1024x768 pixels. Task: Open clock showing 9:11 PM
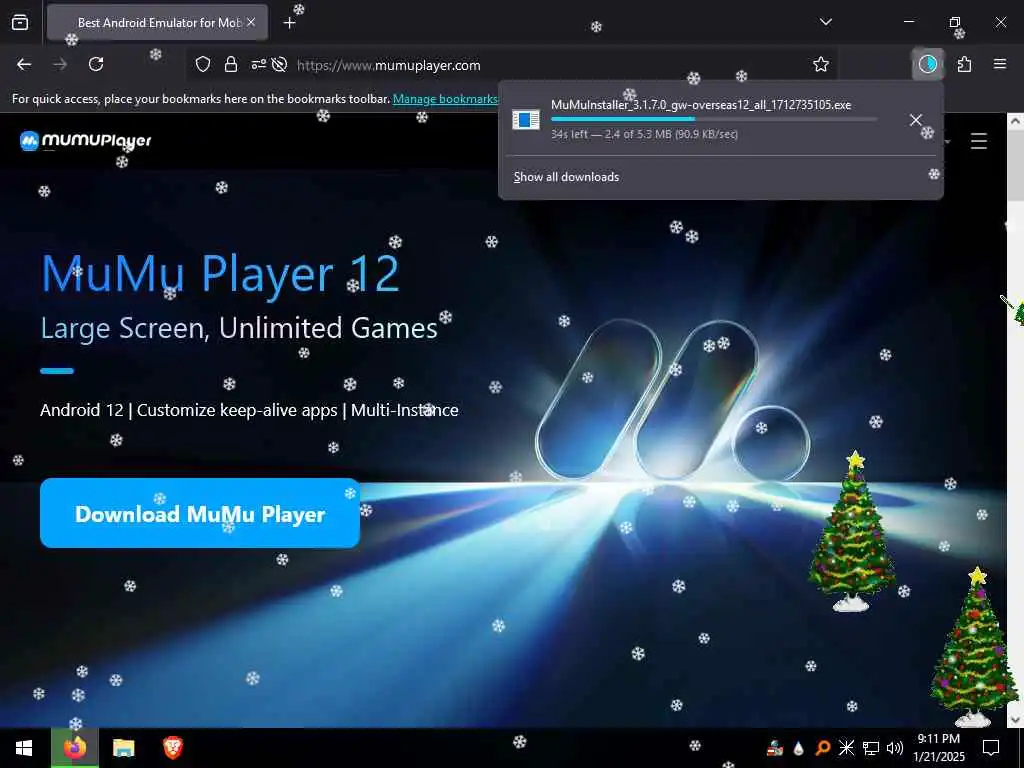click(x=938, y=748)
